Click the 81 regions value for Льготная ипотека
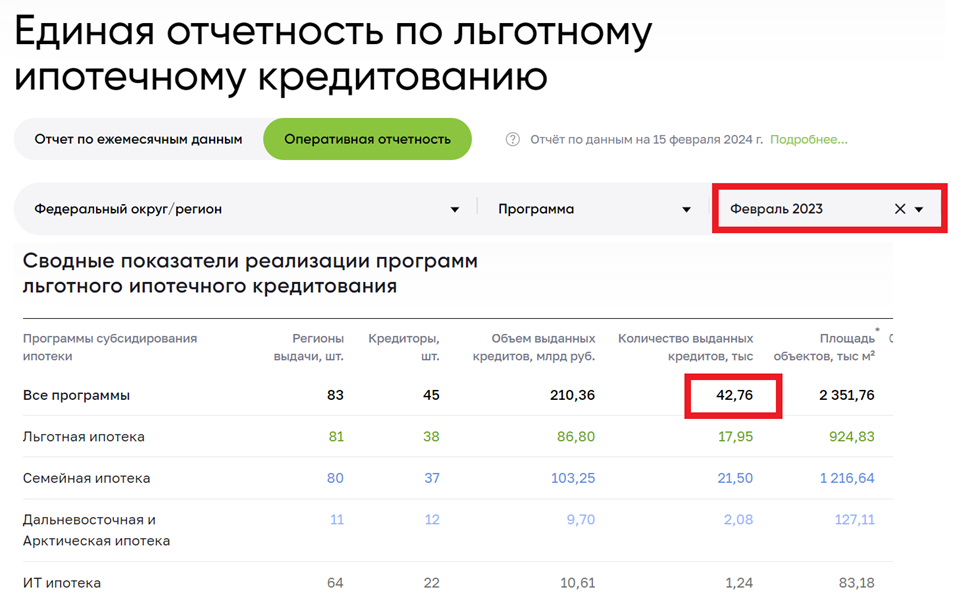The height and width of the screenshot is (608, 974). tap(337, 436)
